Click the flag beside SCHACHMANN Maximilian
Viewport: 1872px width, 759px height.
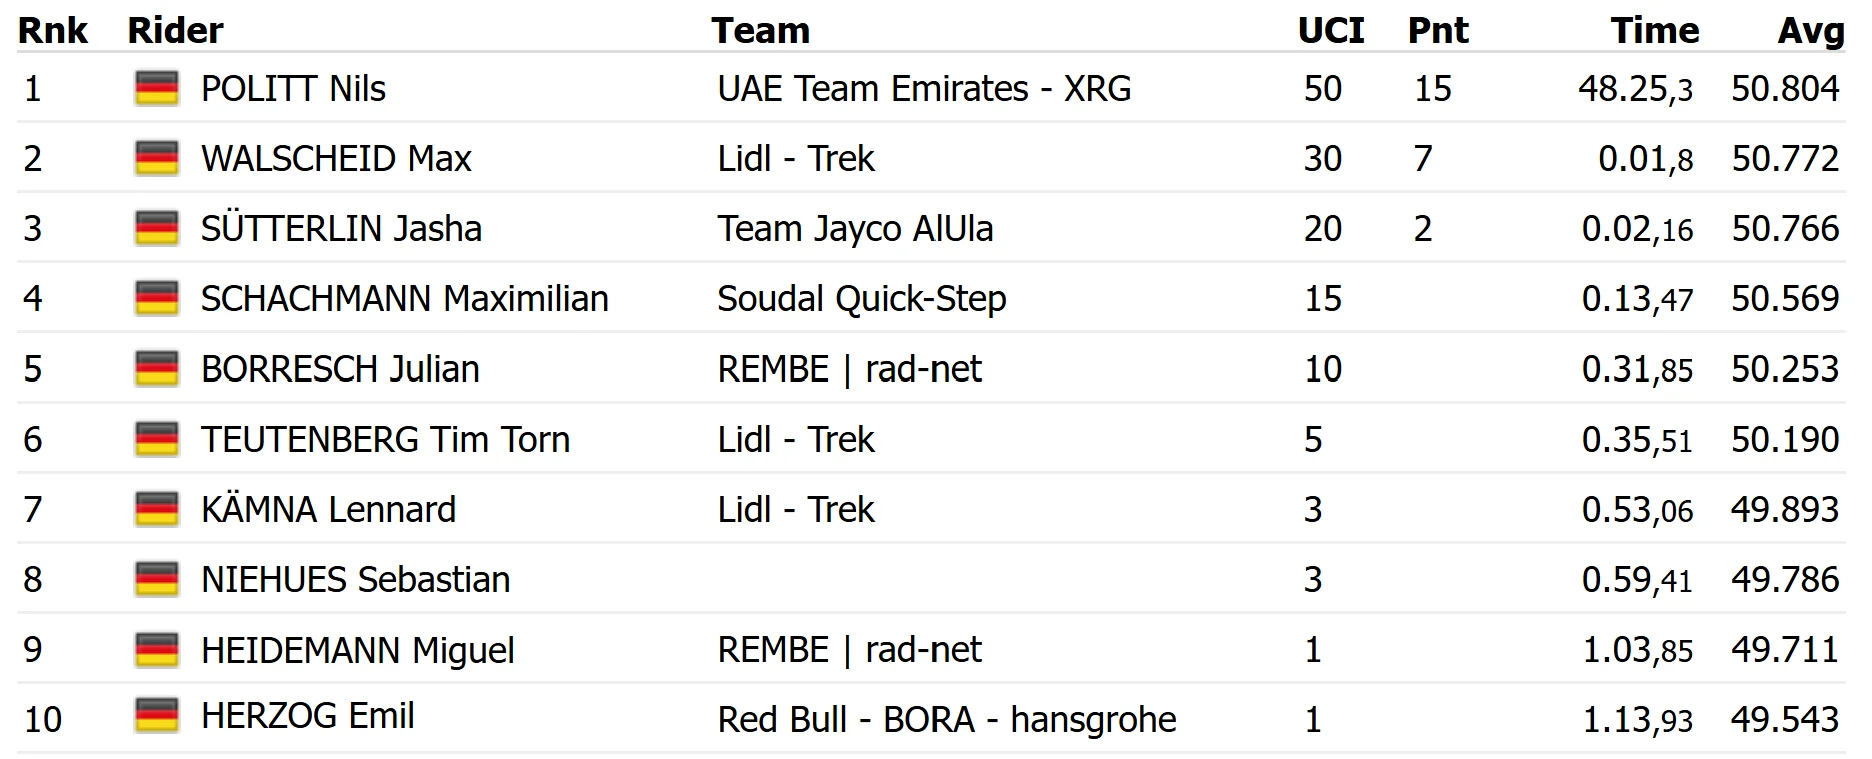pos(157,298)
